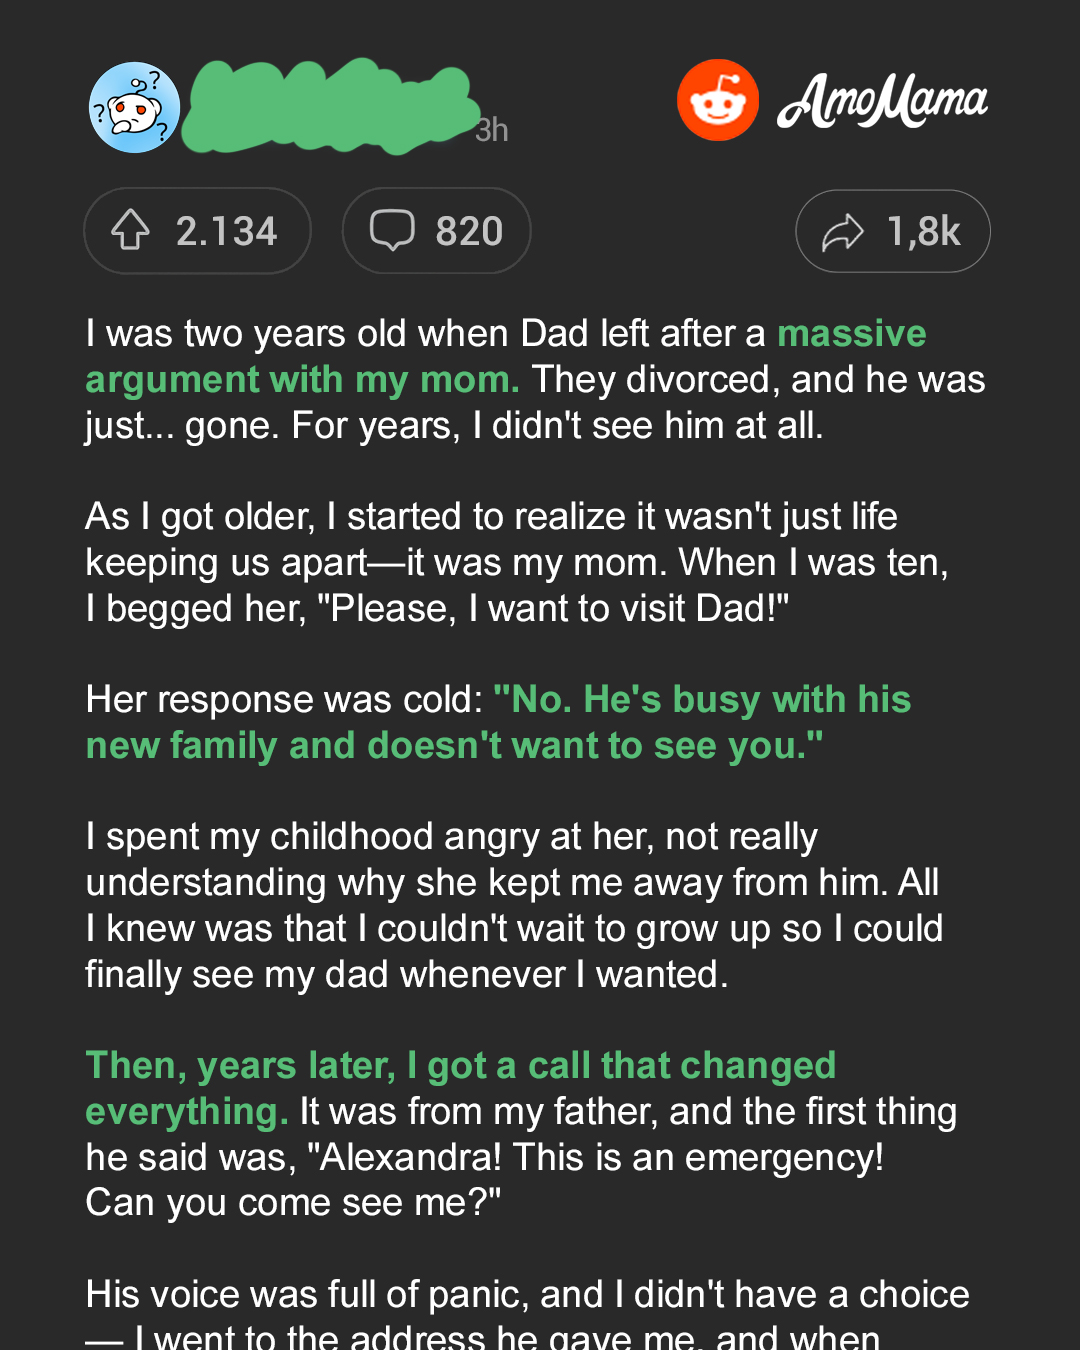
Task: Open the comments speech bubble icon
Action: [392, 231]
